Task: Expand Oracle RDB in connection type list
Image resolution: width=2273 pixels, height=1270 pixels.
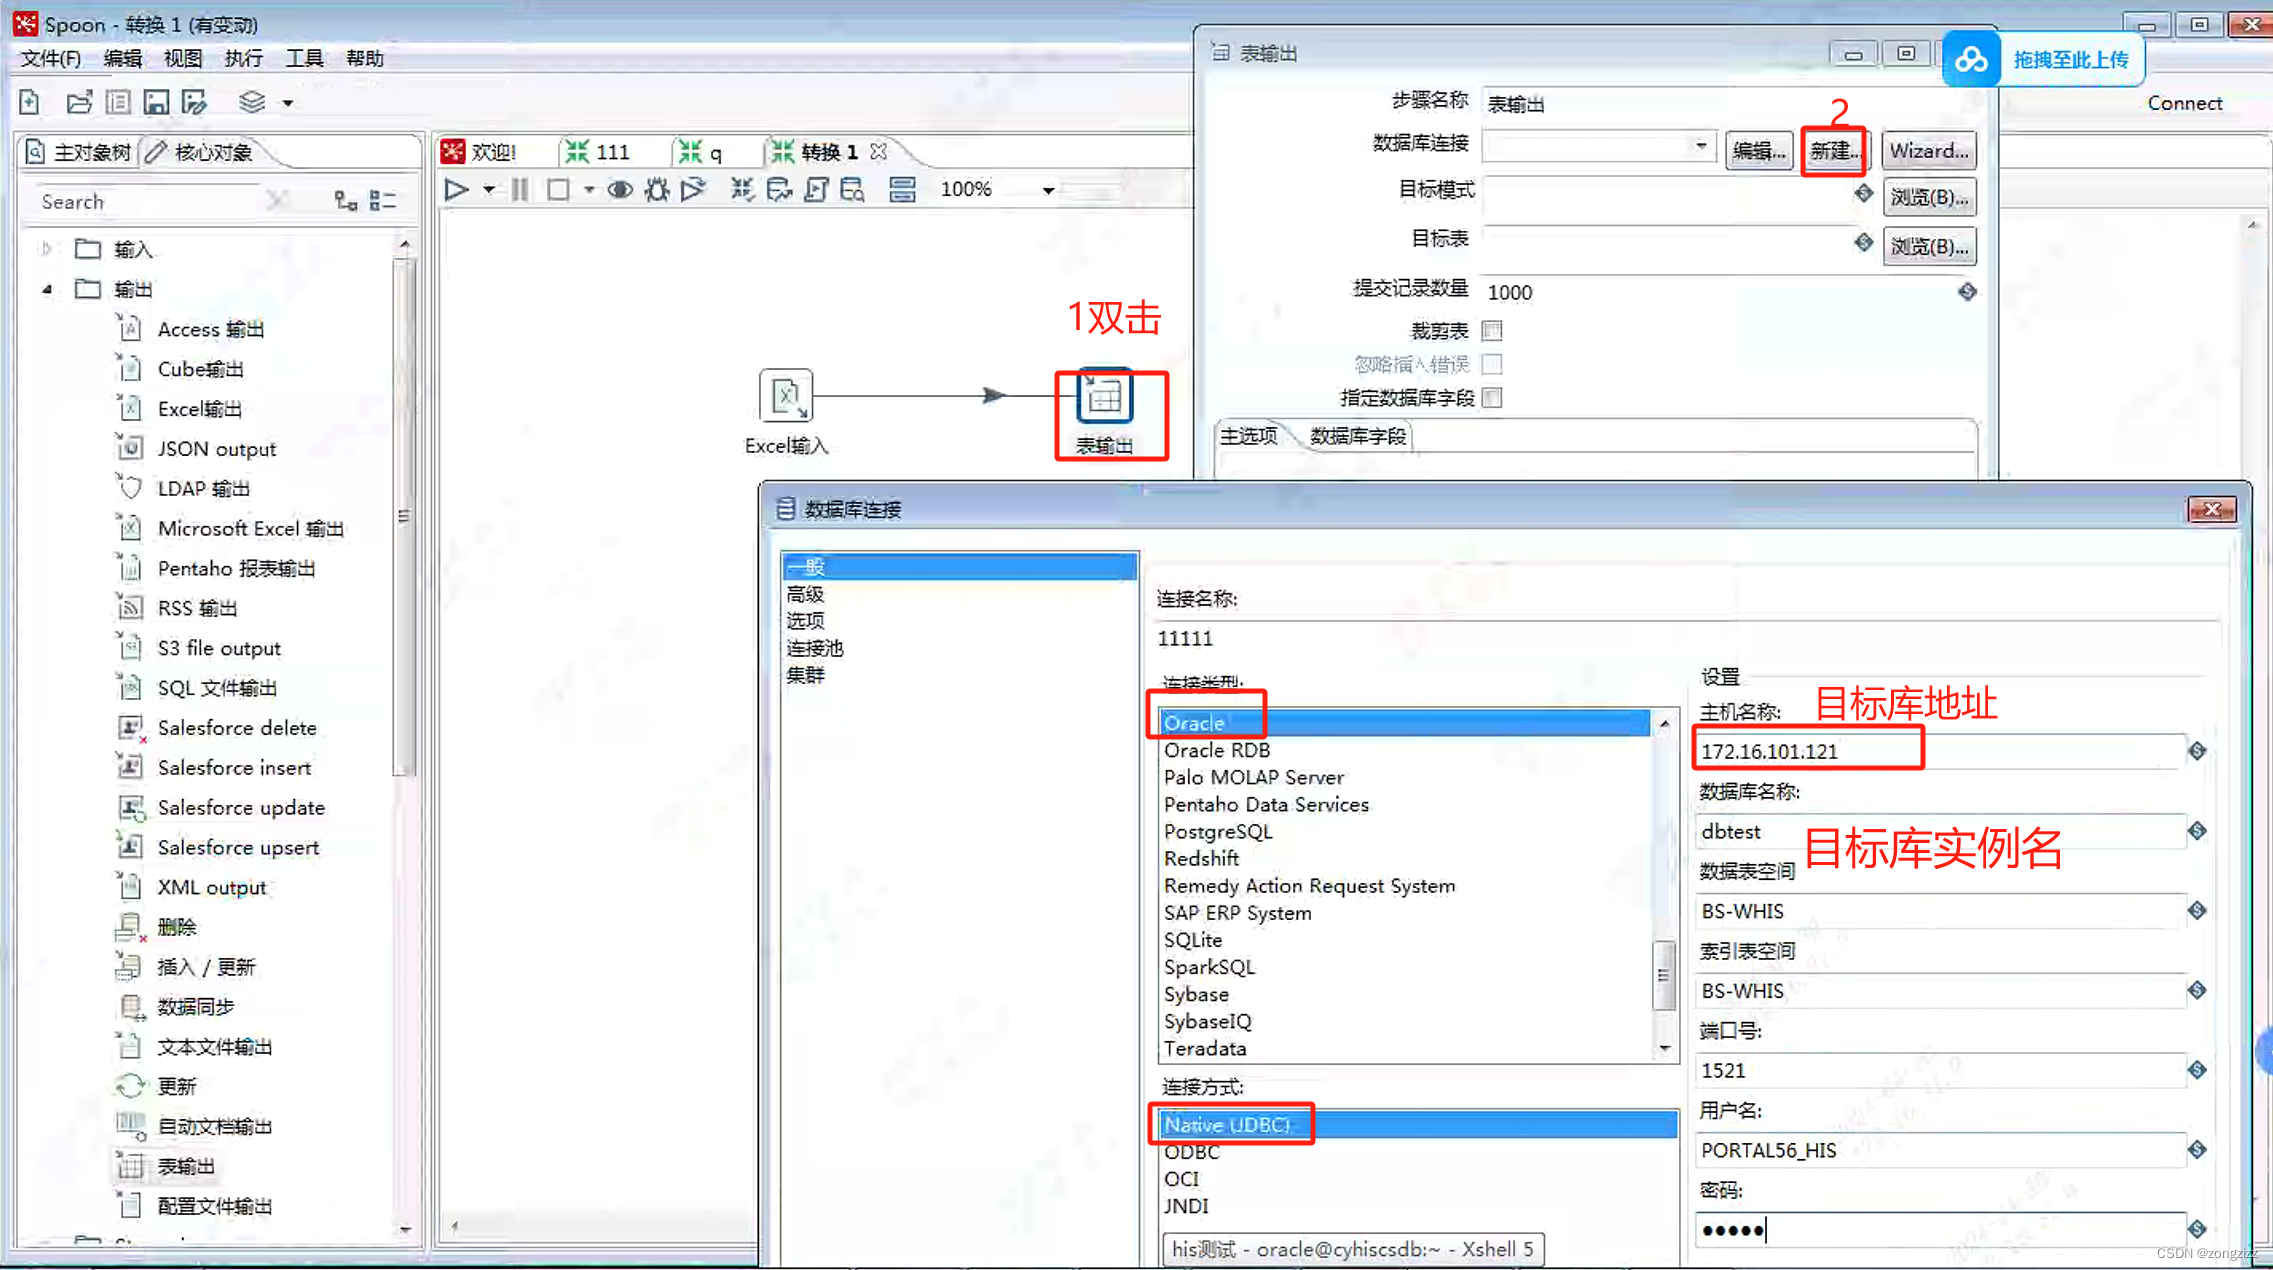Action: click(x=1218, y=749)
